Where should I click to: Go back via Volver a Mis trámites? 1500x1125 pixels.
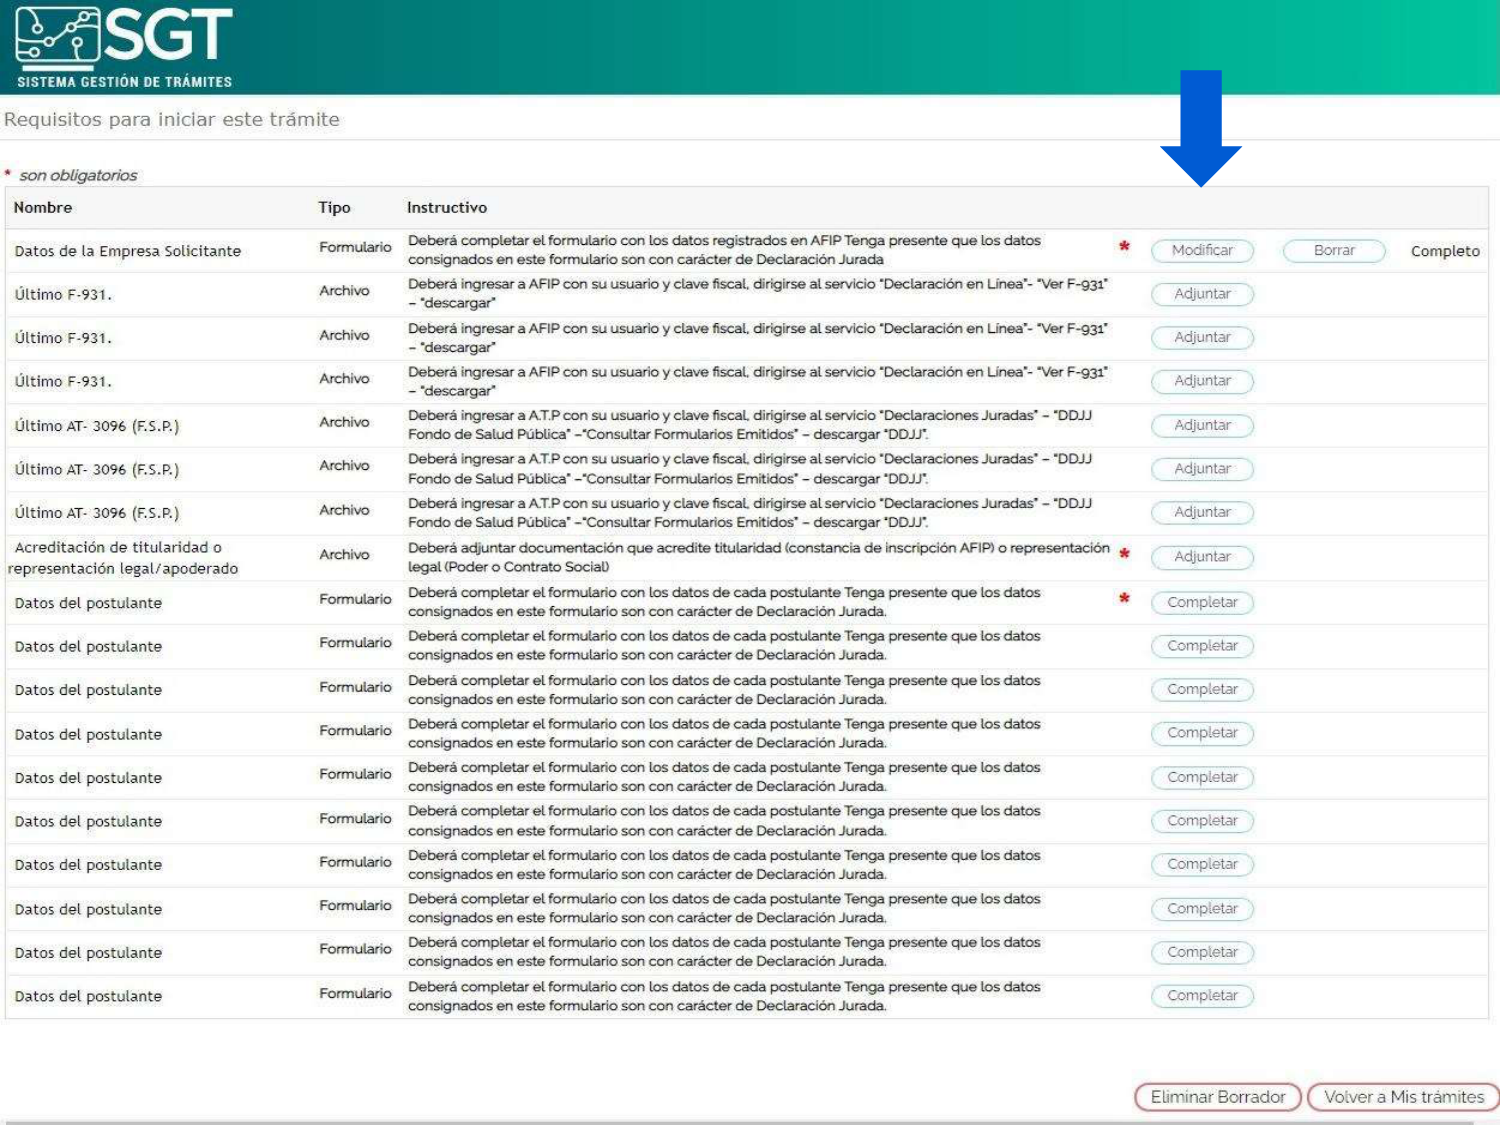[1403, 1097]
